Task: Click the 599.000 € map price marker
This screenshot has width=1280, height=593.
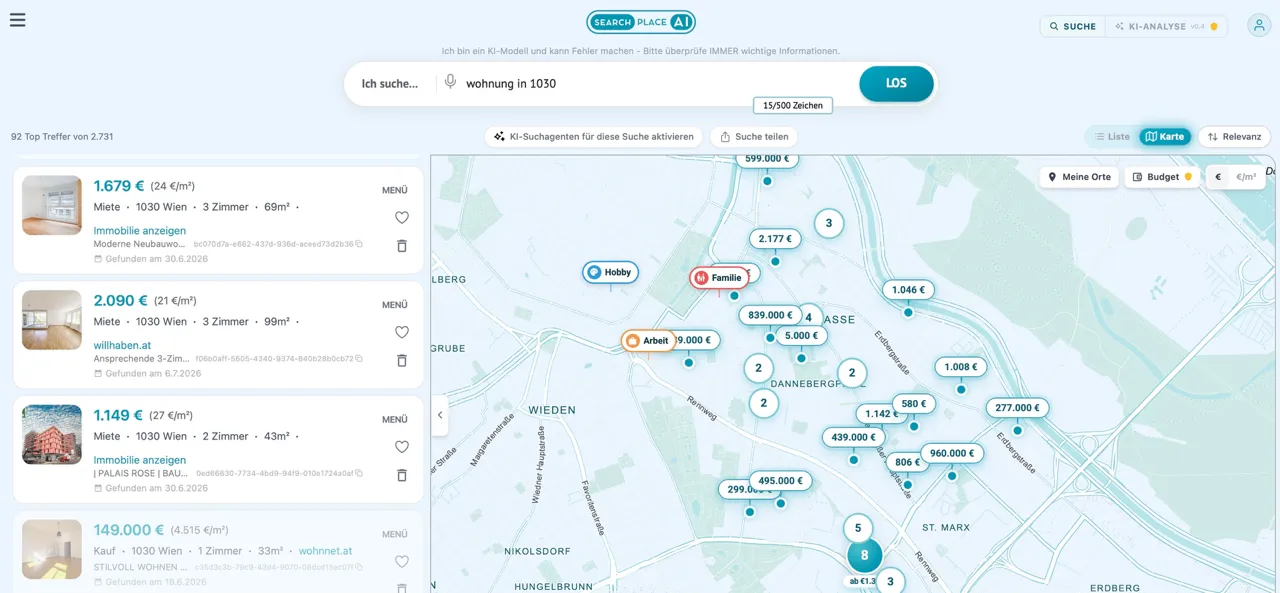Action: point(767,159)
